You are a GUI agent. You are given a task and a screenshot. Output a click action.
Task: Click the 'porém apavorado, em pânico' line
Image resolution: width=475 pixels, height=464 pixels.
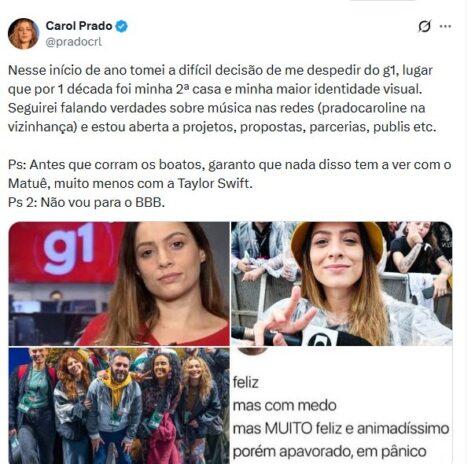[329, 452]
